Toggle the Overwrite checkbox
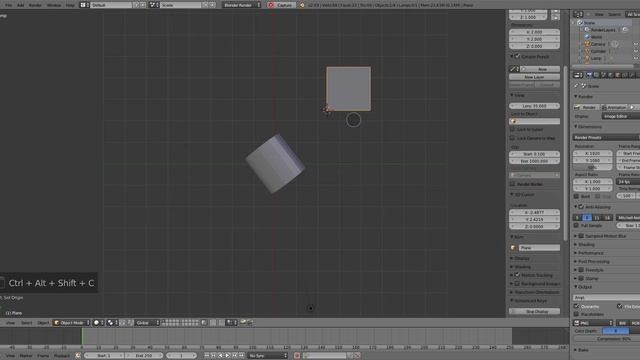This screenshot has height=360, width=640. 576,306
